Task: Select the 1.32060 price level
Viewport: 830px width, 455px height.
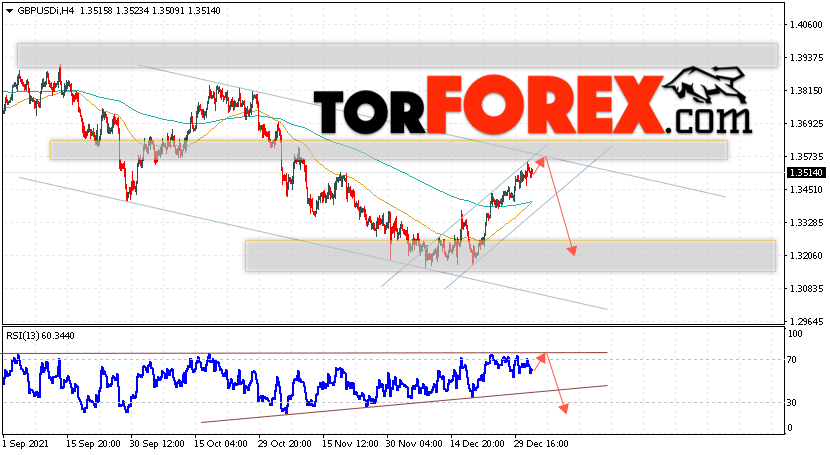Action: coord(806,256)
